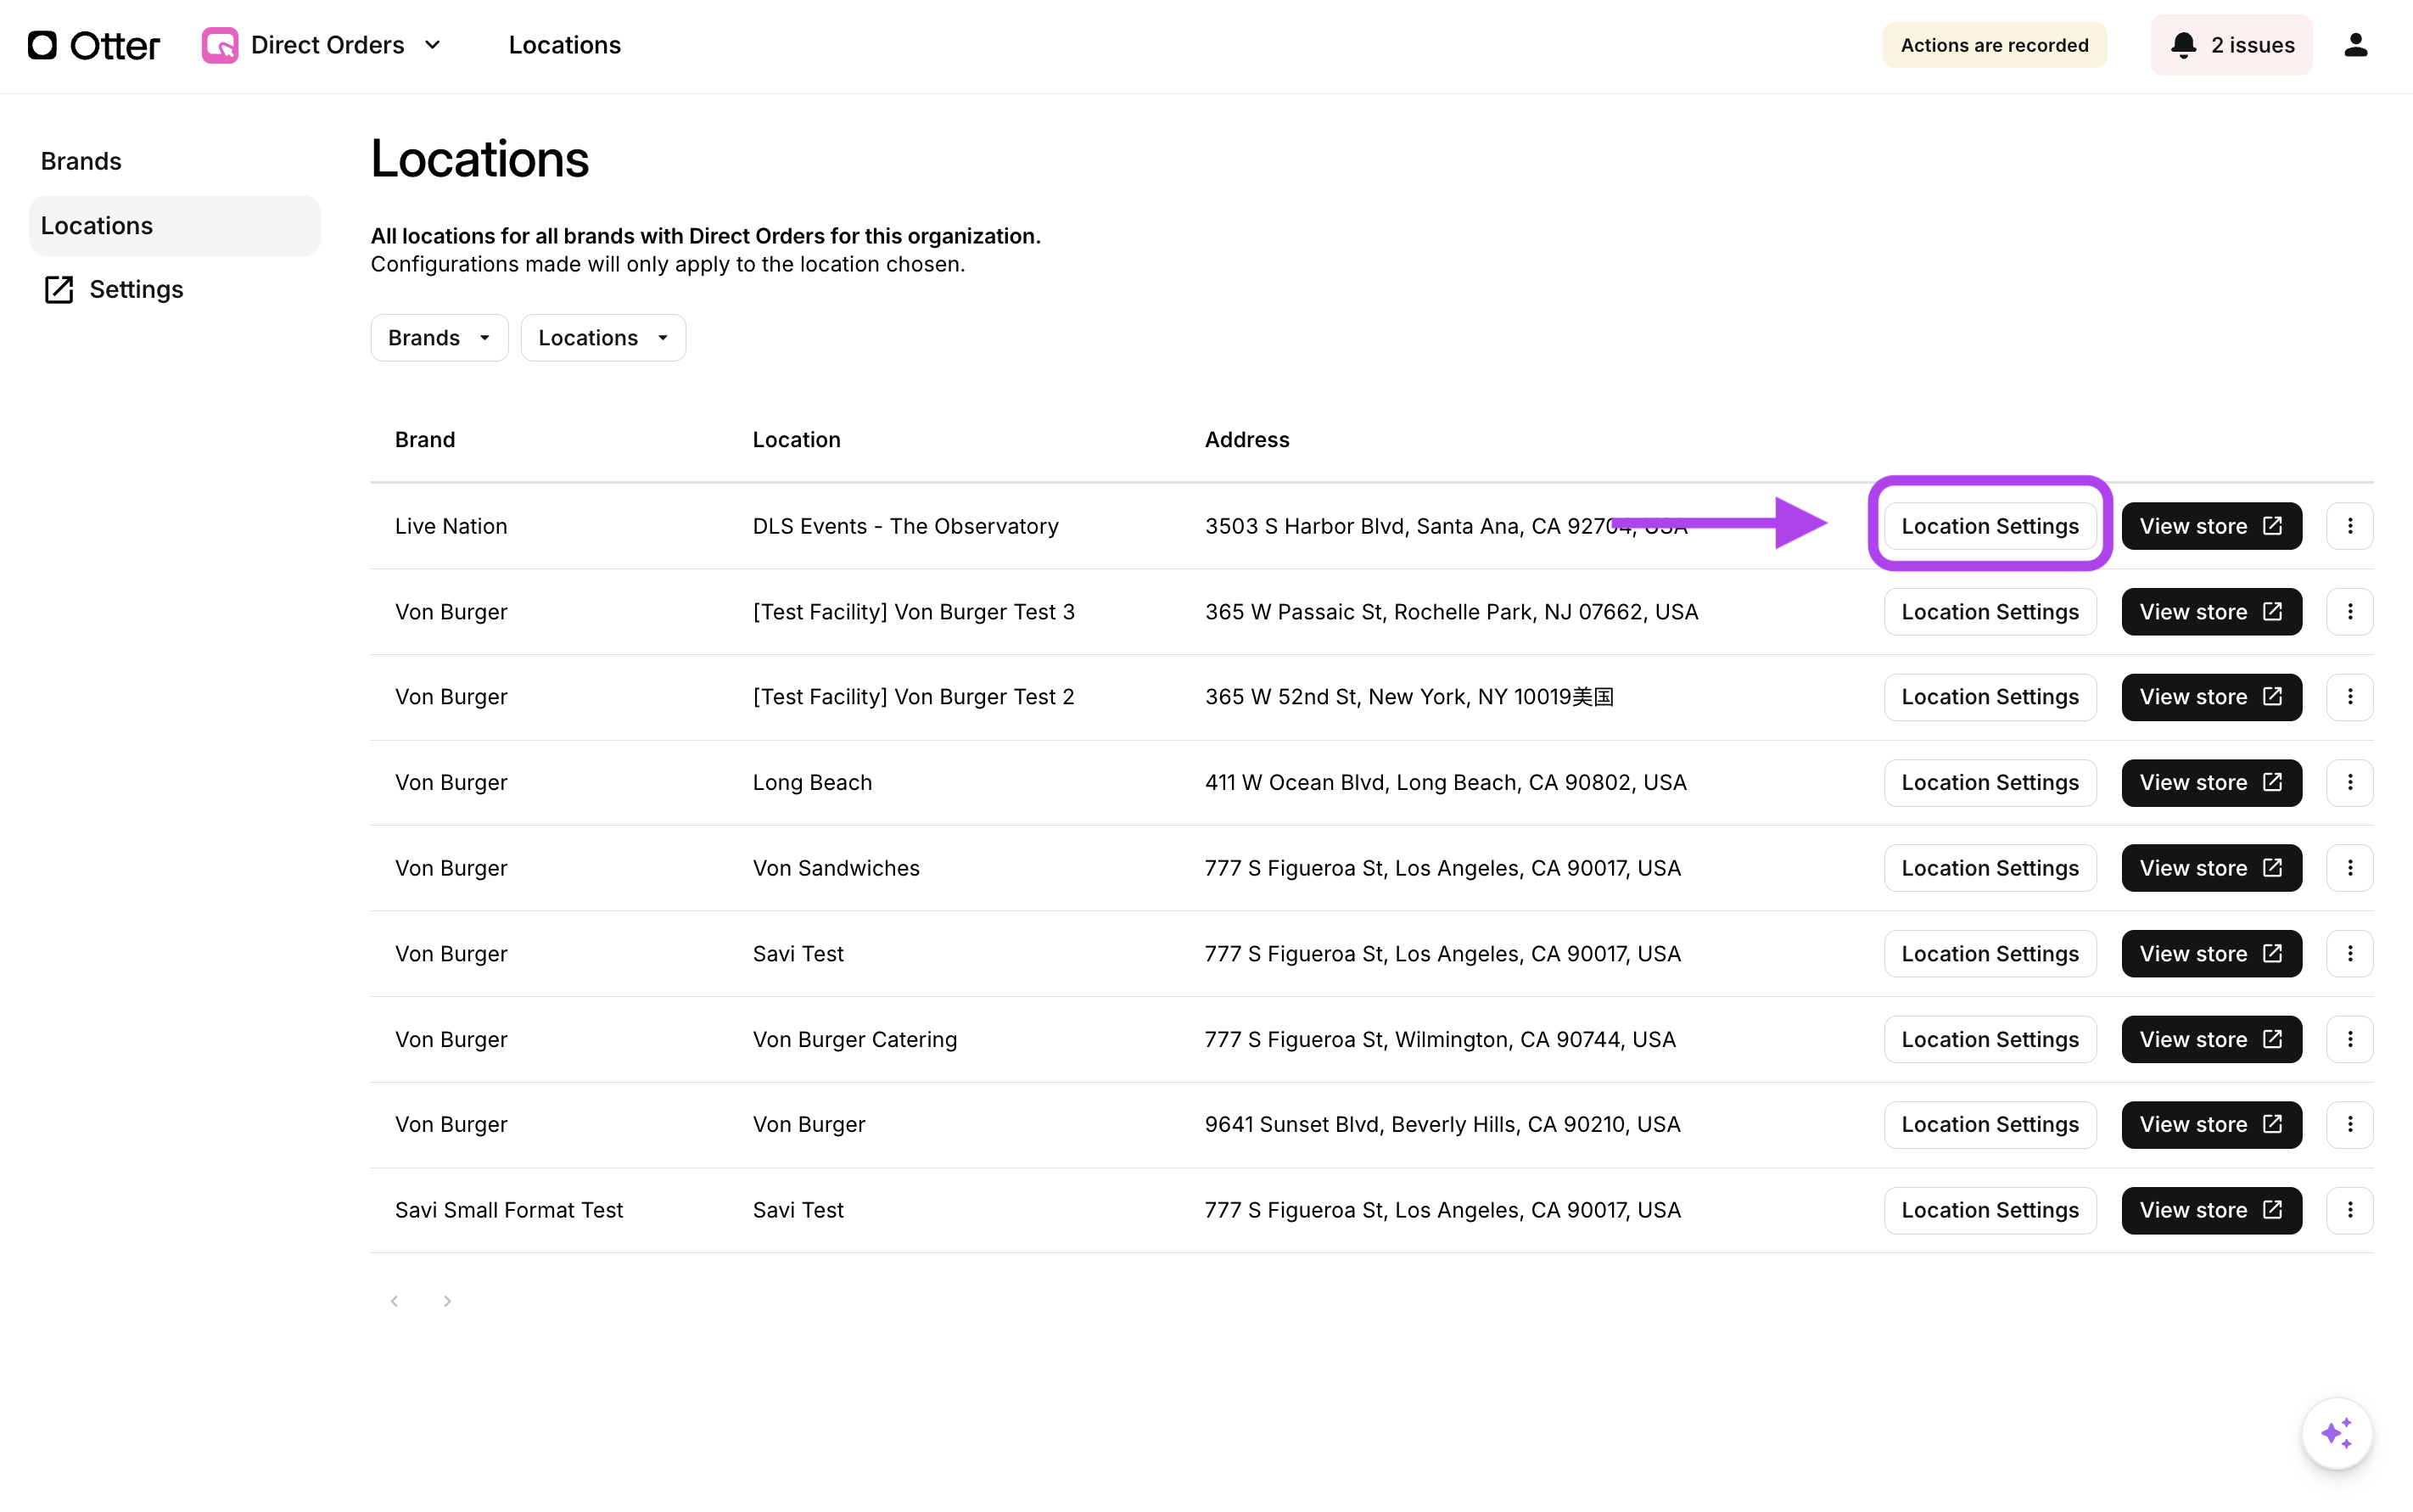Select Locations in the left sidebar
The image size is (2413, 1512).
pos(97,225)
